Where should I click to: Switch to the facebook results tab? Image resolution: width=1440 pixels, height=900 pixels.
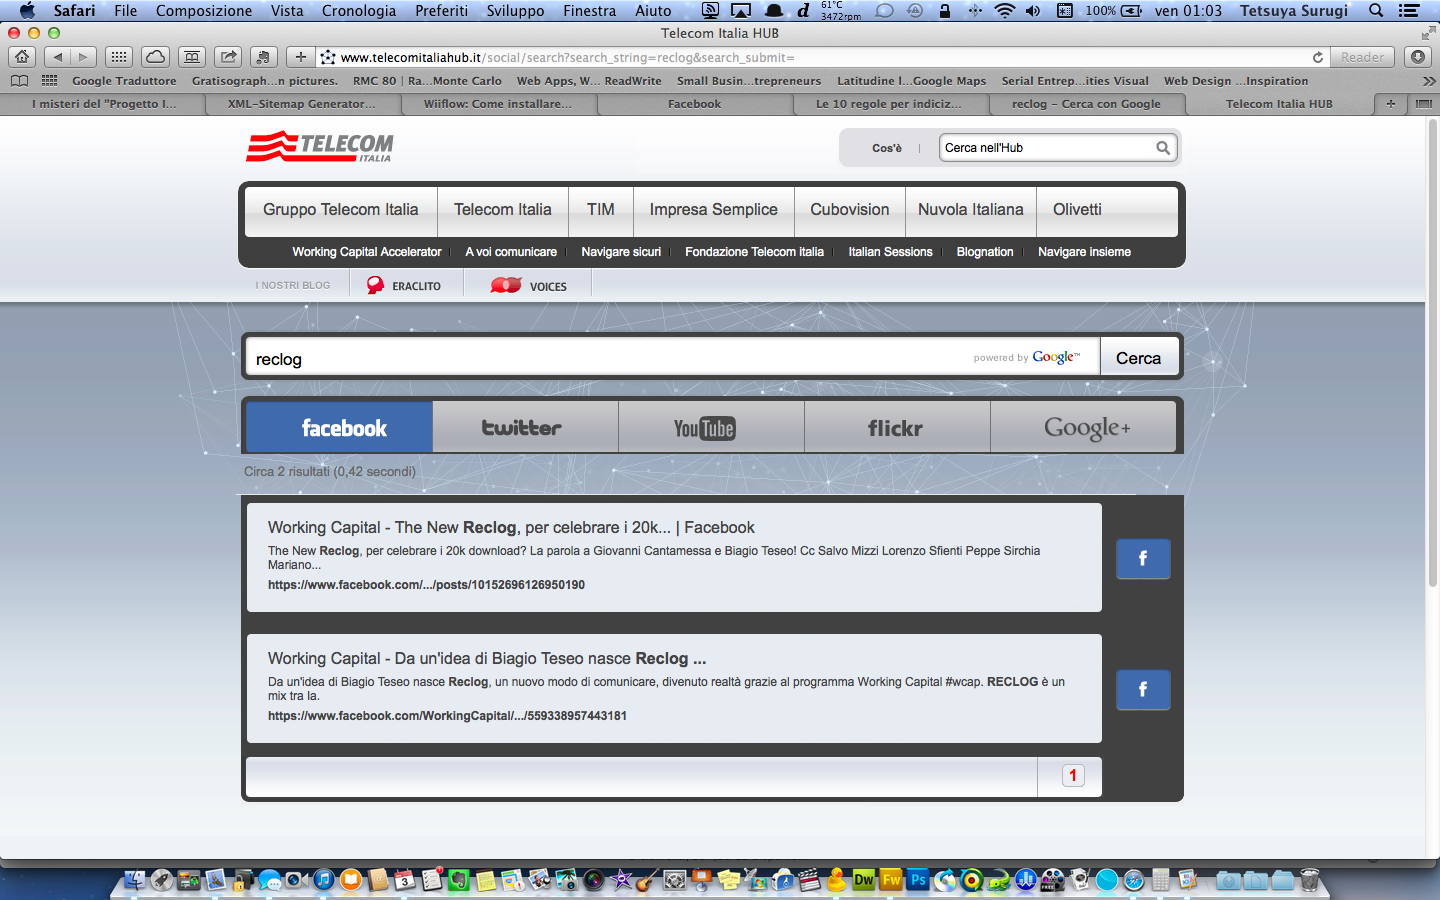[339, 427]
